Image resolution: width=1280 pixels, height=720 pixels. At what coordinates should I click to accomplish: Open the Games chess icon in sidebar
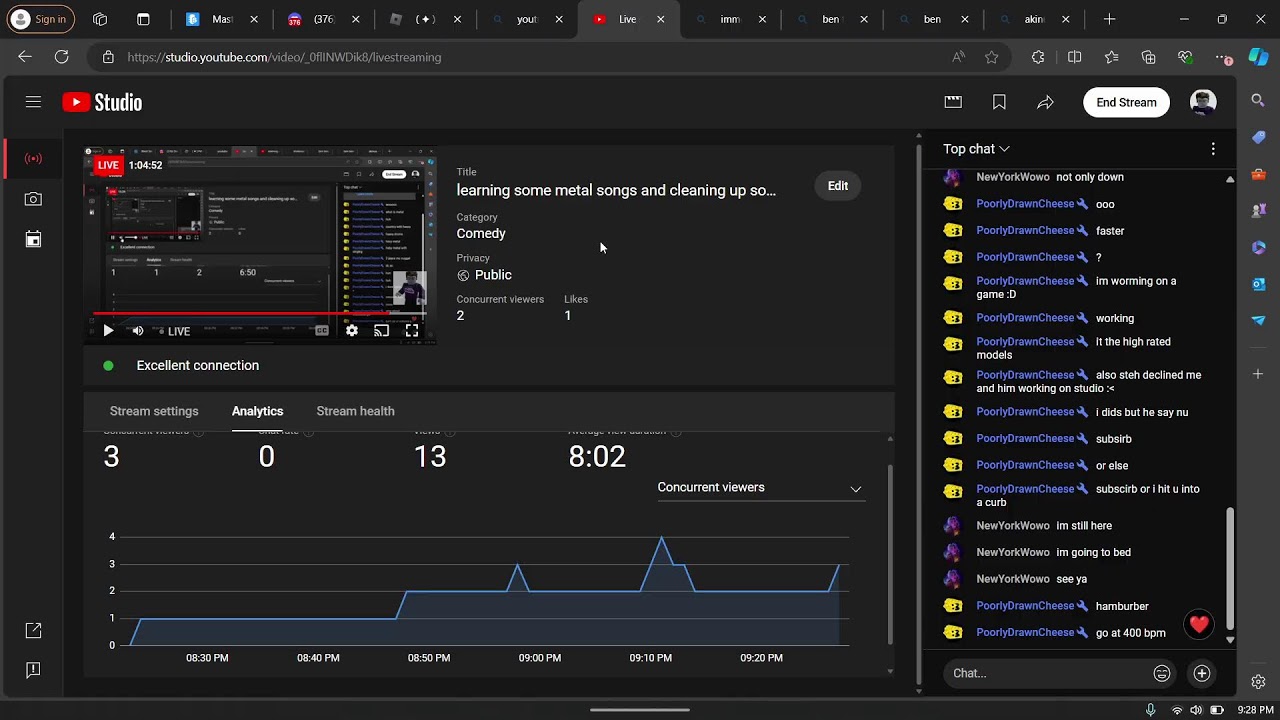[1259, 211]
